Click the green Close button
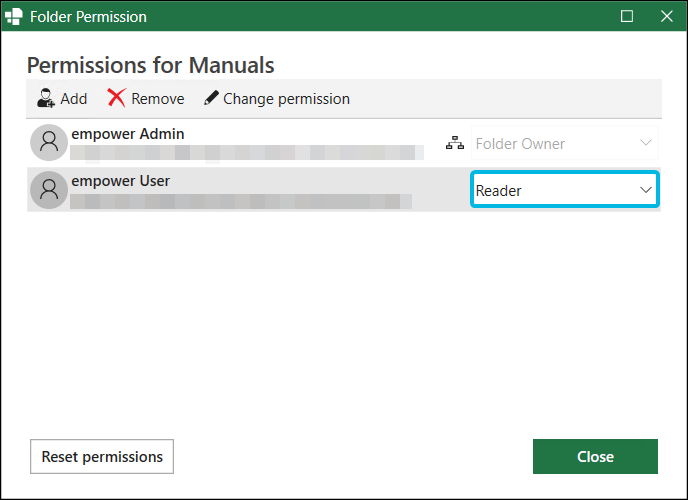 click(x=595, y=457)
